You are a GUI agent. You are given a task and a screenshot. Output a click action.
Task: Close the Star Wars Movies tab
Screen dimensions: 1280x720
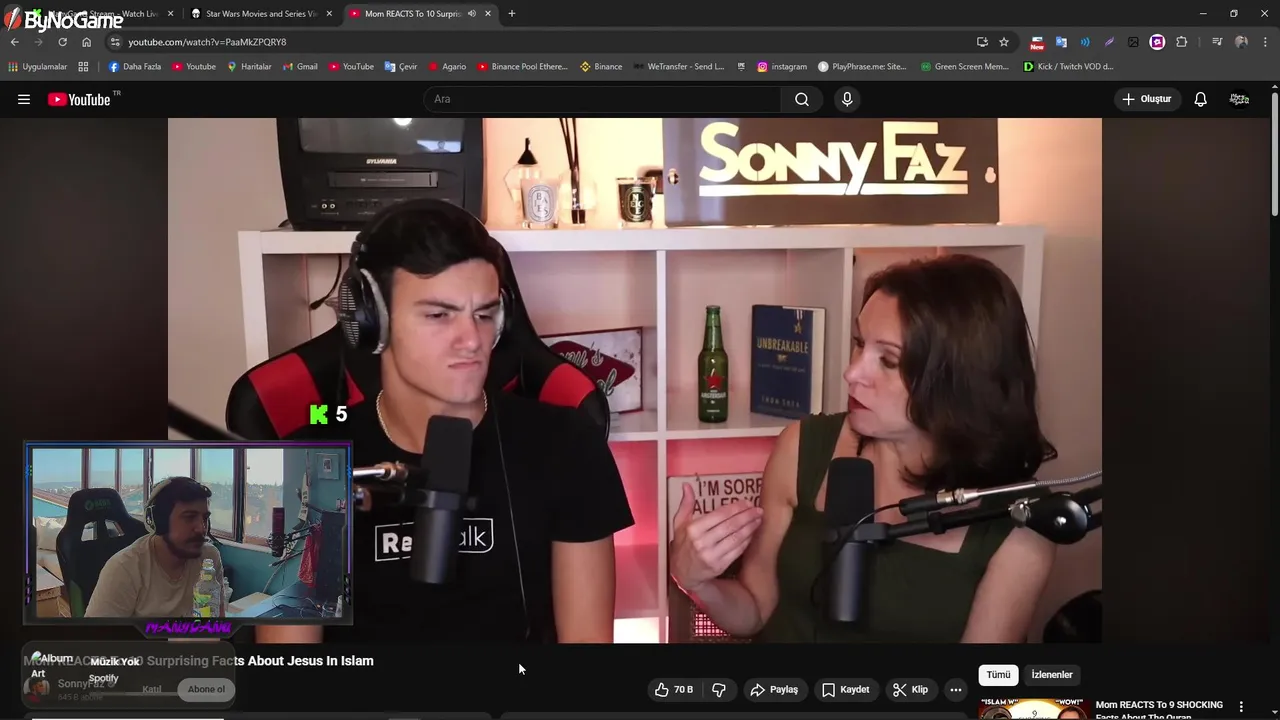click(329, 14)
